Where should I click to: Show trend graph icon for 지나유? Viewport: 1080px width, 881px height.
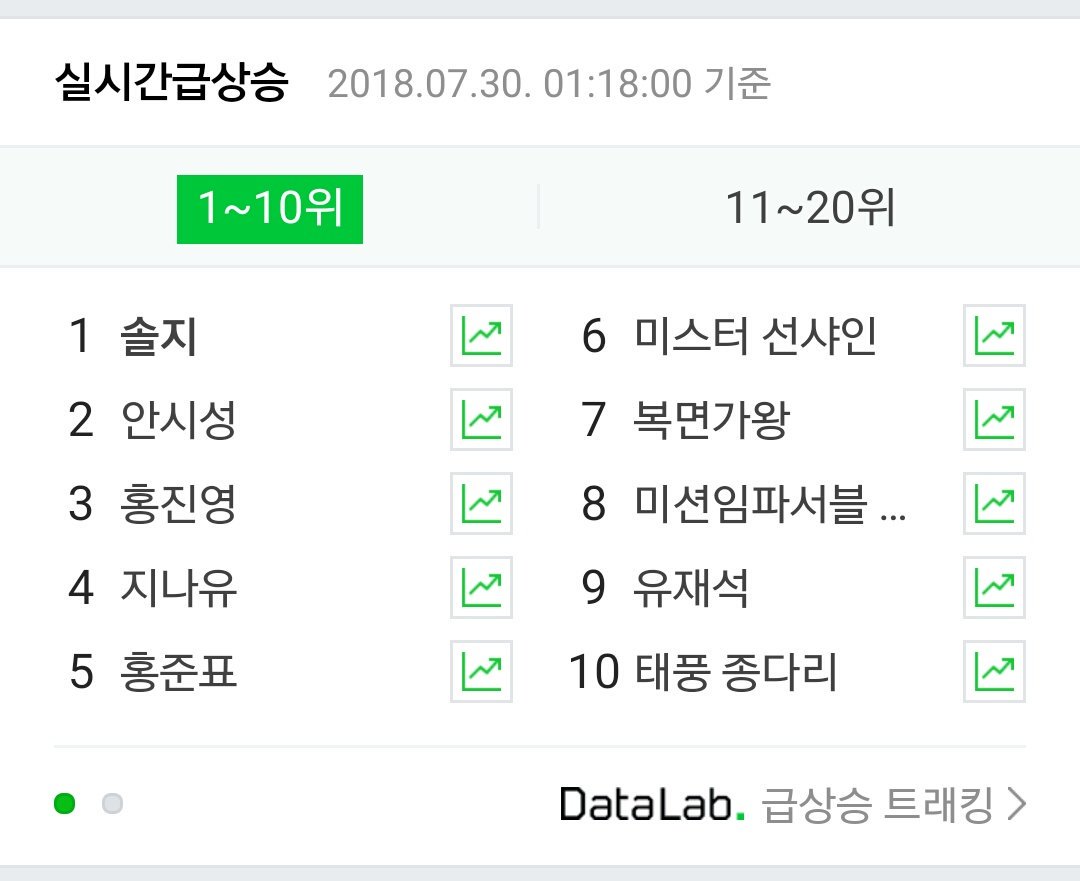tap(481, 588)
